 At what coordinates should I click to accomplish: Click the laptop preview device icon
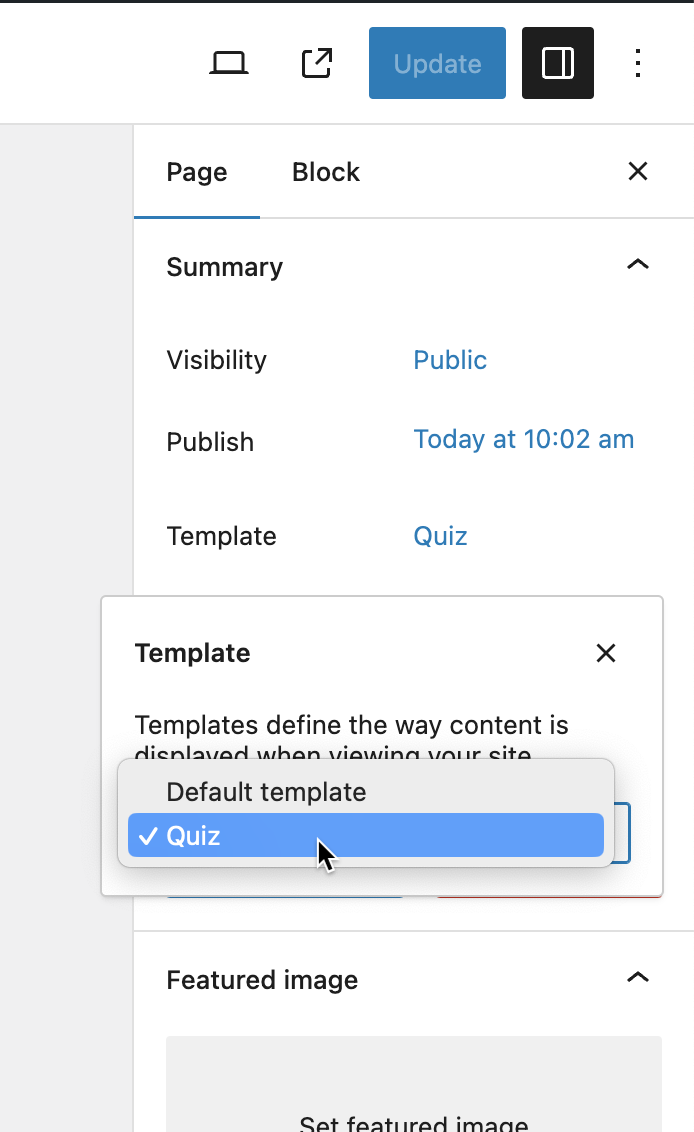coord(229,64)
